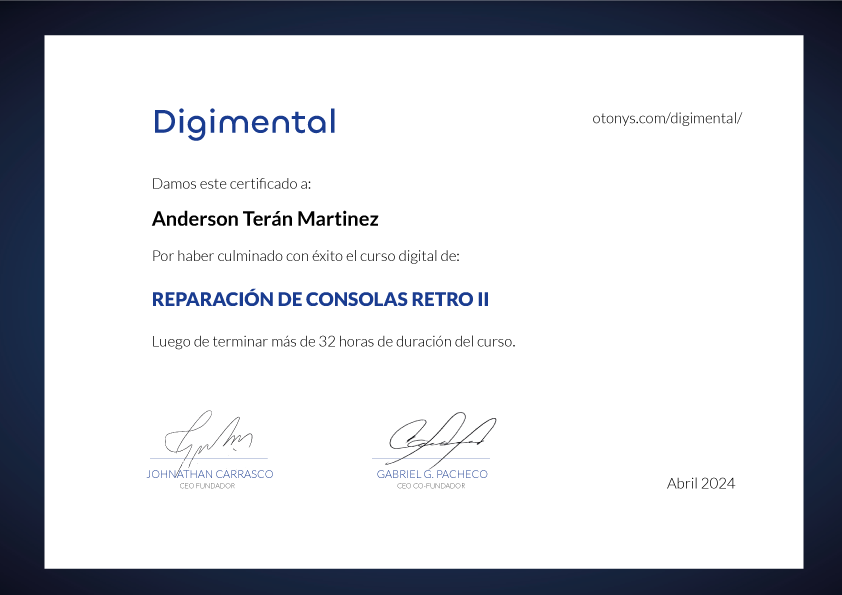Select the course title REPARACIÓN DE CONSOLAS RETRO II

coord(320,299)
